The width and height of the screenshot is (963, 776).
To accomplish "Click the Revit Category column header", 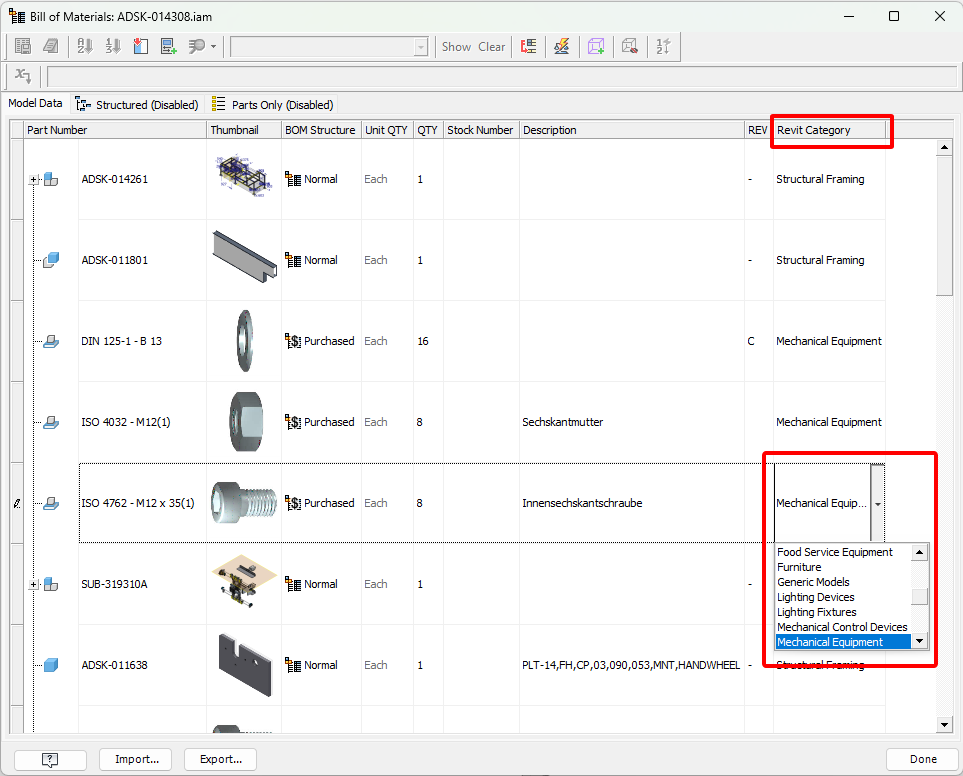I will pyautogui.click(x=829, y=130).
